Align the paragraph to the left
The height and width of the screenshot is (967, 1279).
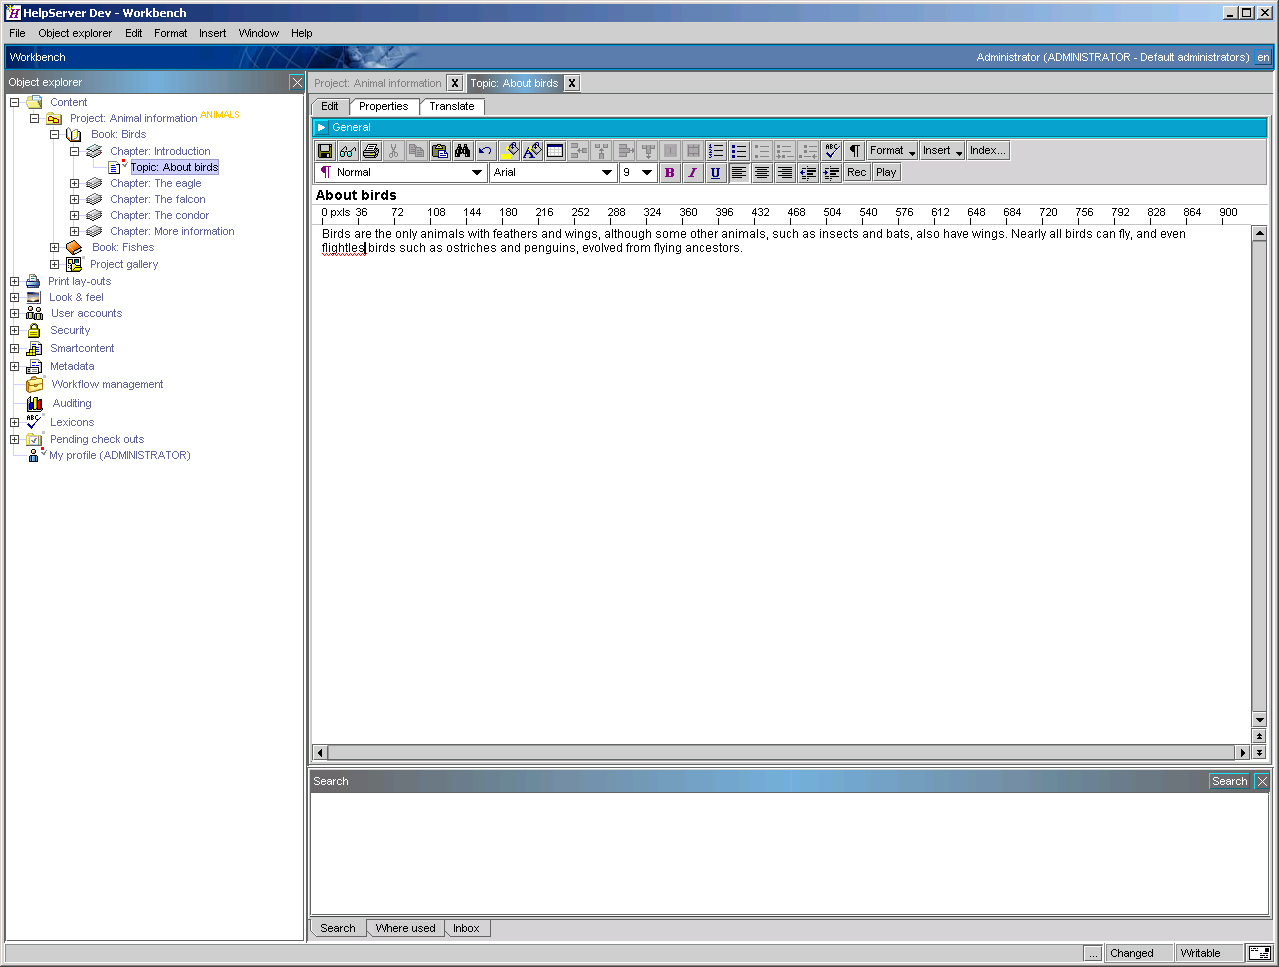coord(739,173)
